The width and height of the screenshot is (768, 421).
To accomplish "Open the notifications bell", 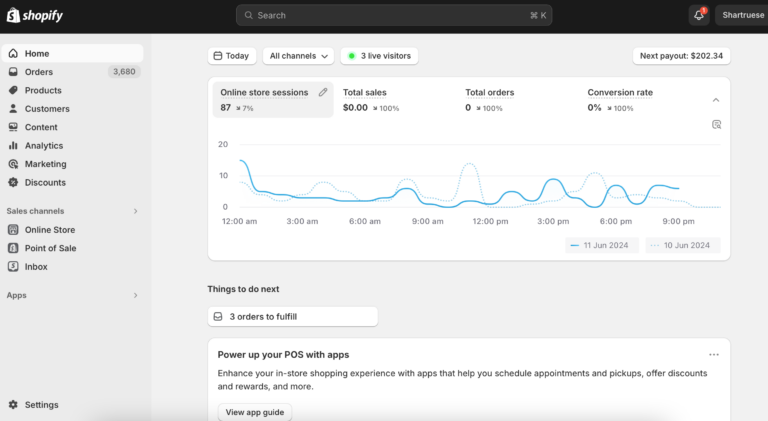I will click(699, 15).
